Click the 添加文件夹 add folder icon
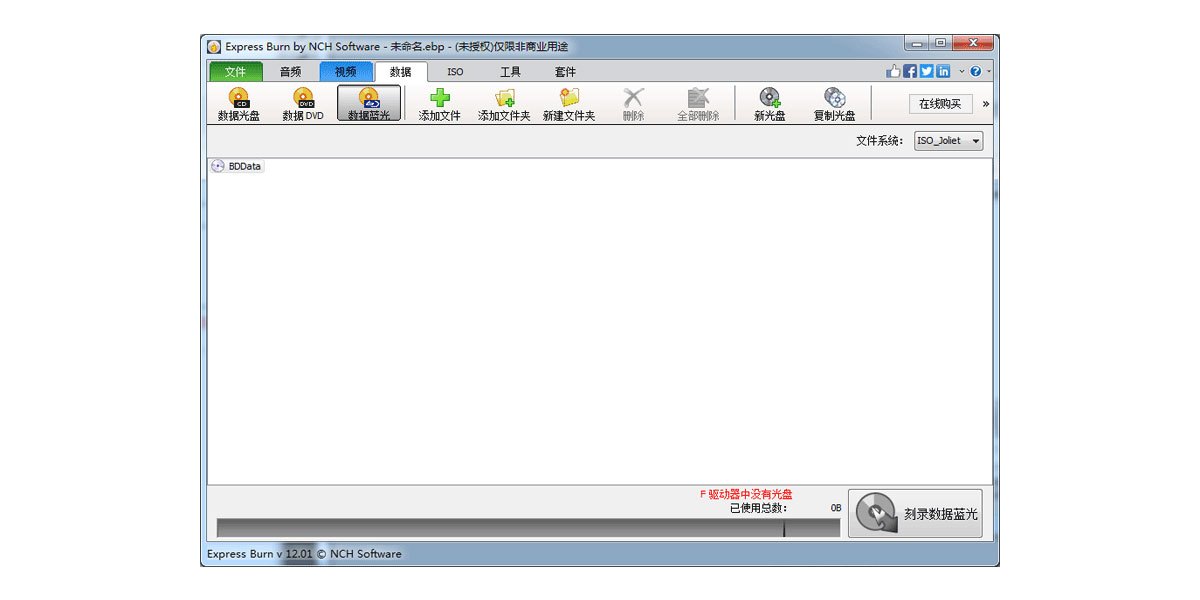This screenshot has width=1200, height=600. (x=504, y=104)
